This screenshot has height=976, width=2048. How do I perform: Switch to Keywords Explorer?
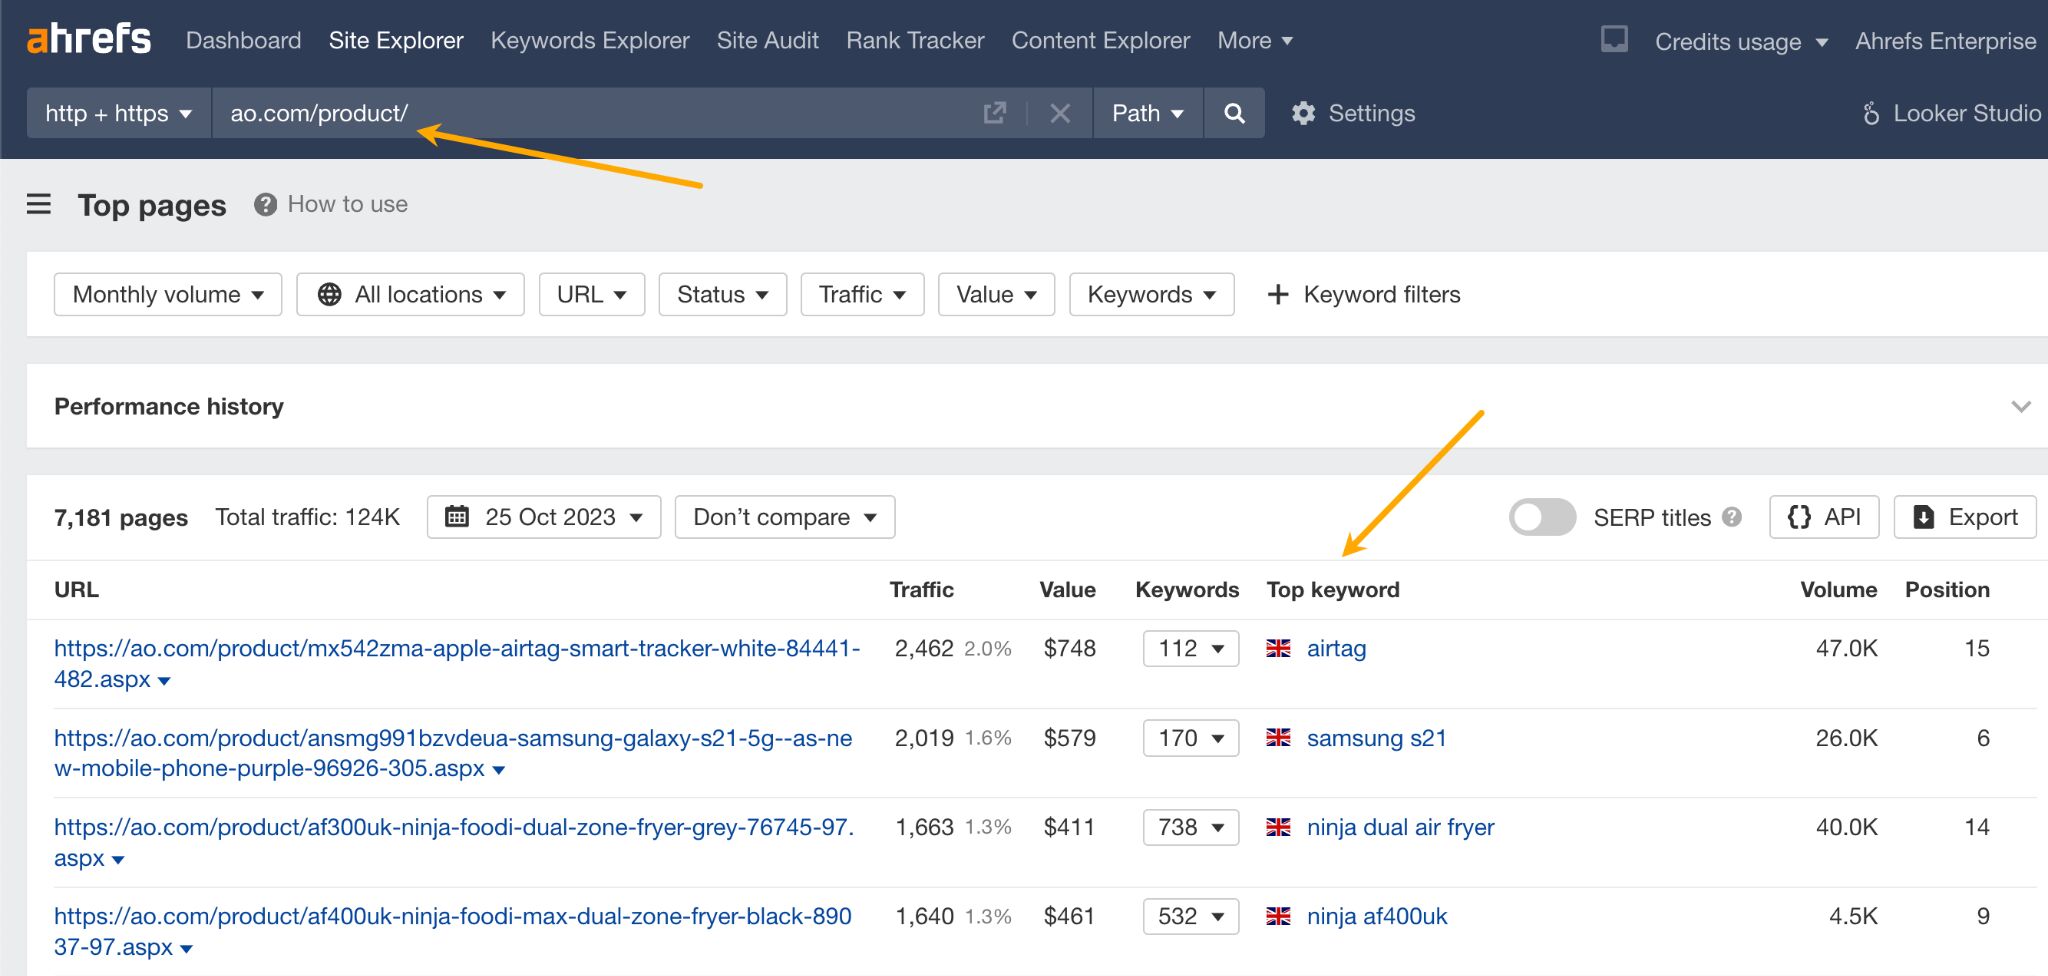[x=590, y=40]
